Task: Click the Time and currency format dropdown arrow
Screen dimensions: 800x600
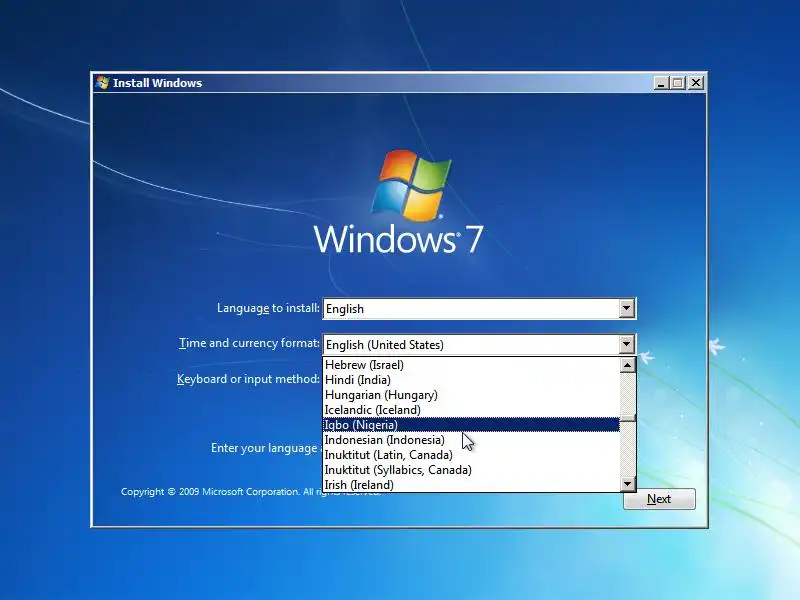Action: (627, 344)
